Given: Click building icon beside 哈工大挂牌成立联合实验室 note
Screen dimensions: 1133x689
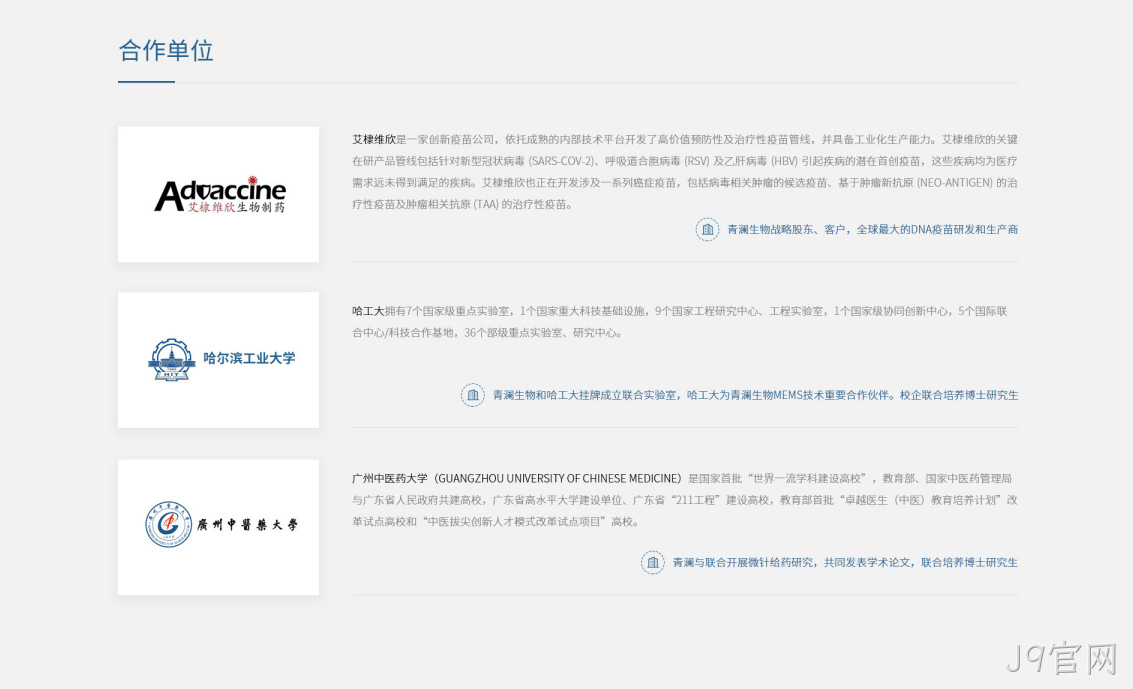Looking at the screenshot, I should tap(473, 395).
